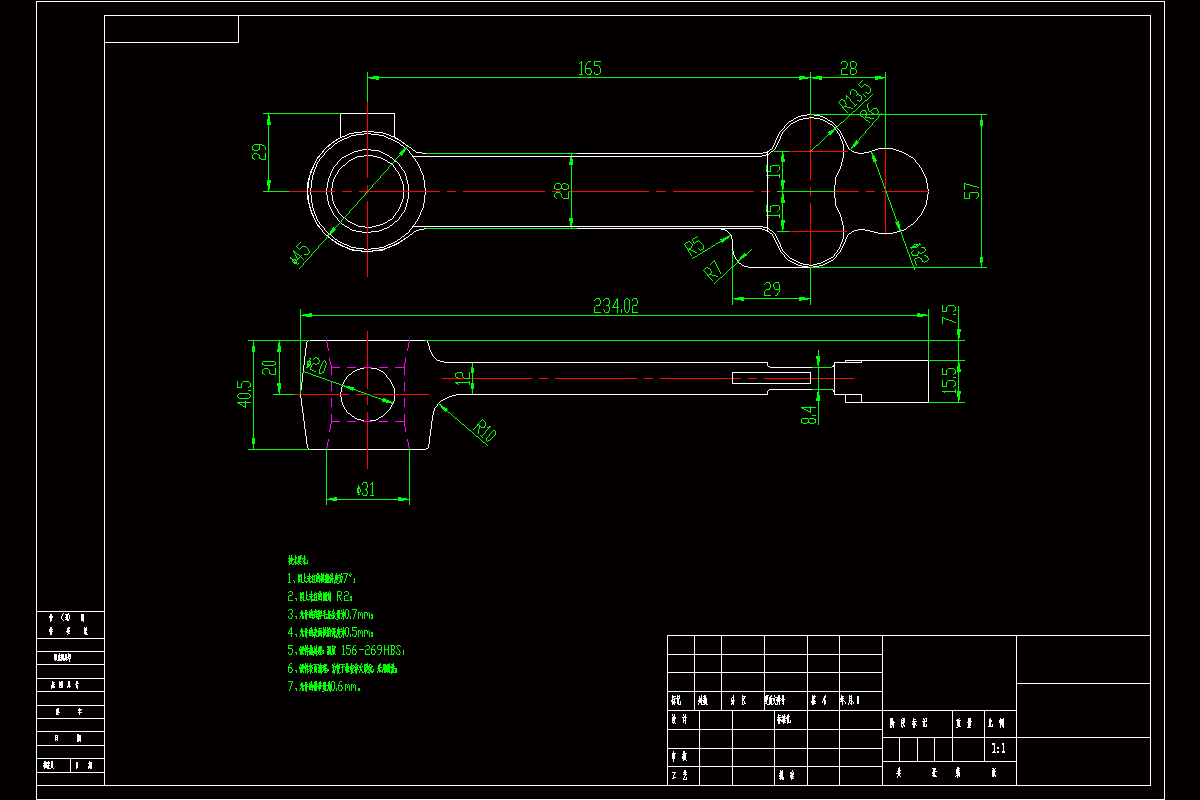
Task: Pick the 234.02 overall length dimension
Action: [x=616, y=306]
